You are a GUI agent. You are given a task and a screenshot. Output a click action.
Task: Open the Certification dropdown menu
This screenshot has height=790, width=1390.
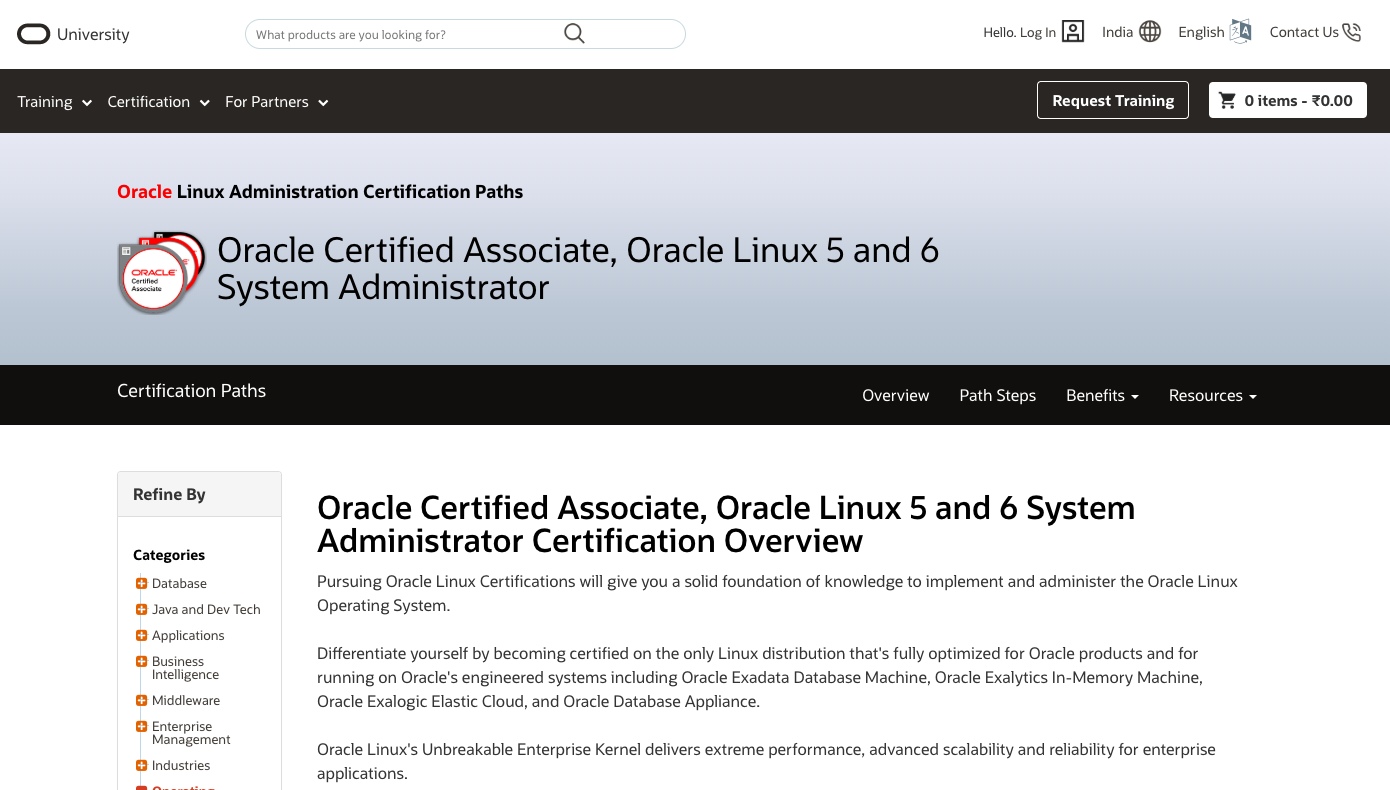159,102
